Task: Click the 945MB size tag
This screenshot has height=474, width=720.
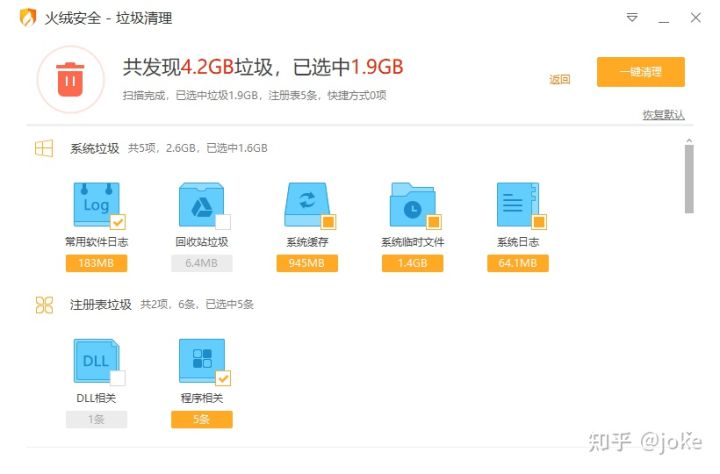Action: [307, 263]
